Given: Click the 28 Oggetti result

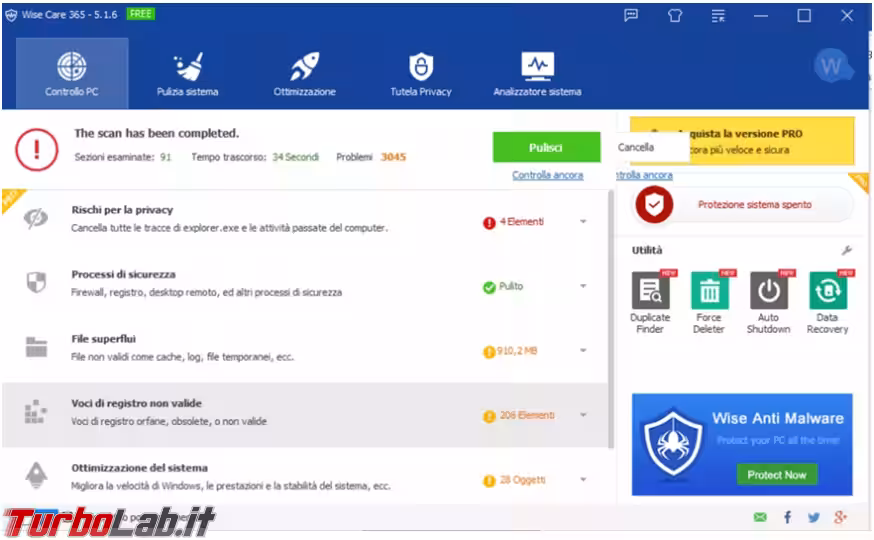Looking at the screenshot, I should pyautogui.click(x=514, y=480).
